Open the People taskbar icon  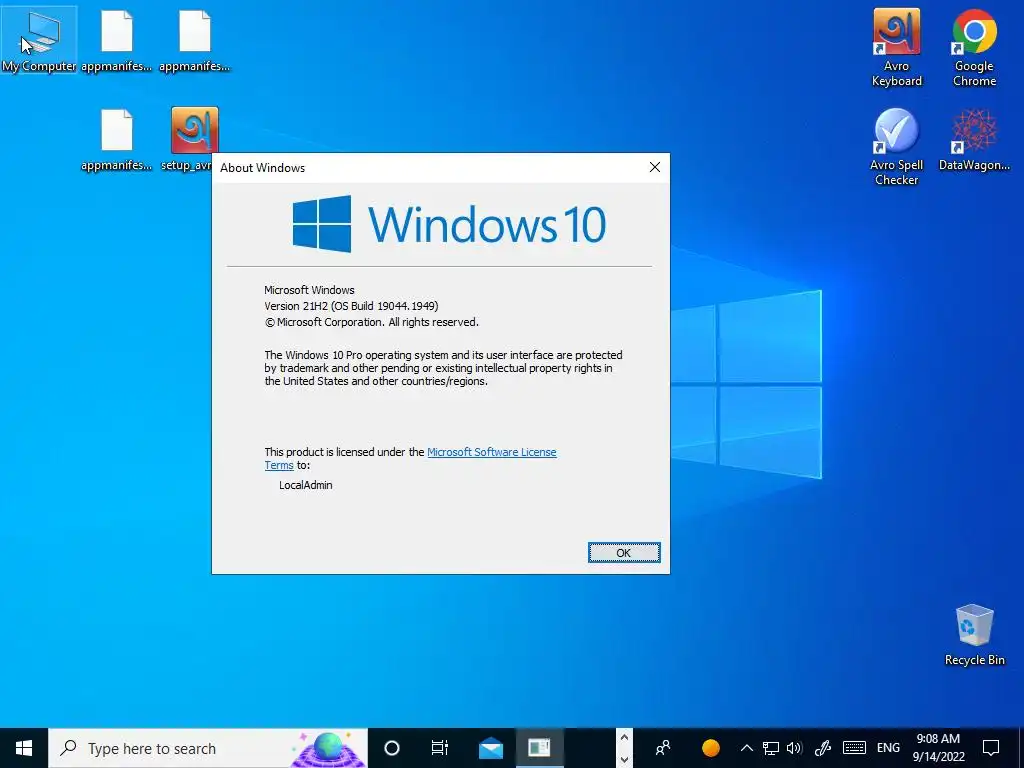coord(663,748)
